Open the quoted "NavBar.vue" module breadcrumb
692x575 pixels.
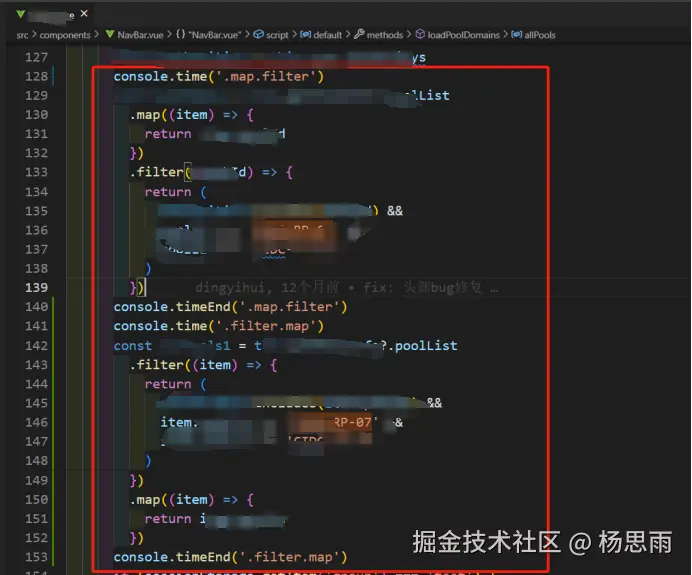tap(215, 35)
